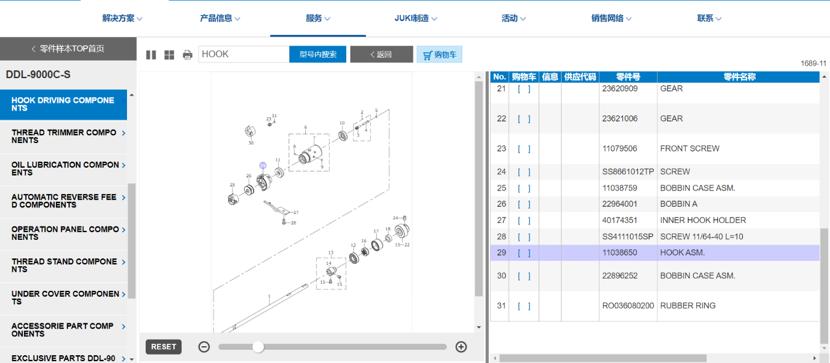Tick cart checkbox for HOOK ASM. row 29
830x363 pixels.
pyautogui.click(x=524, y=253)
